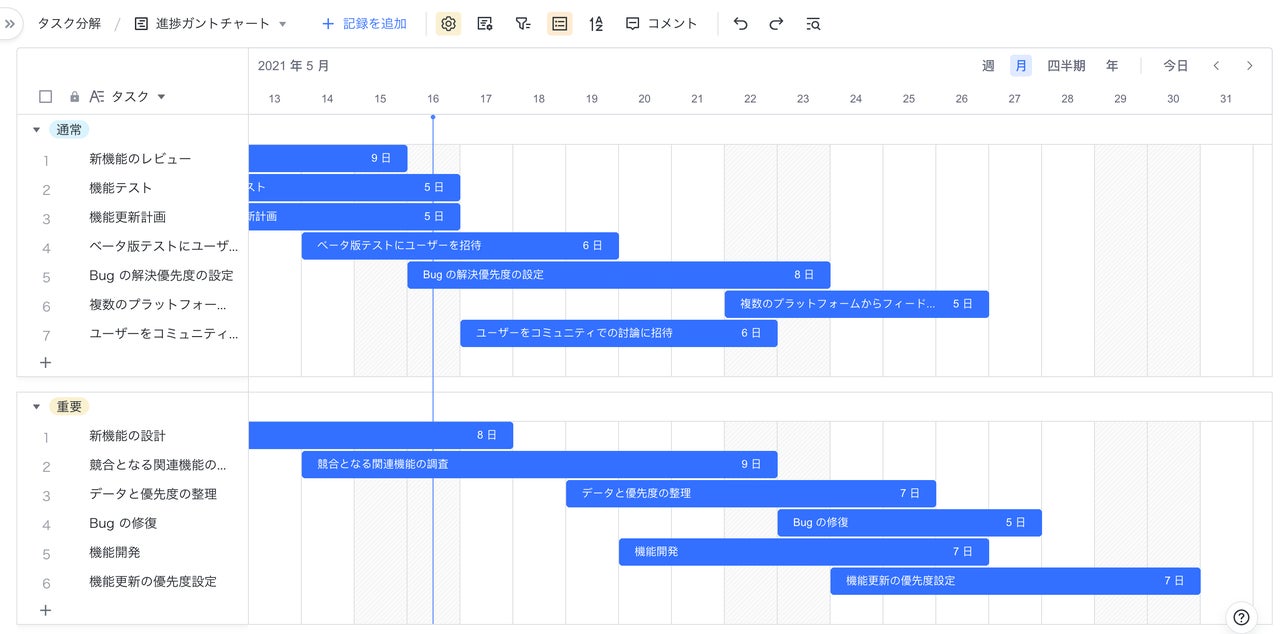Select ベータ版テストにユーザーを招待 Gantt bar
This screenshot has width=1280, height=634.
(x=460, y=245)
